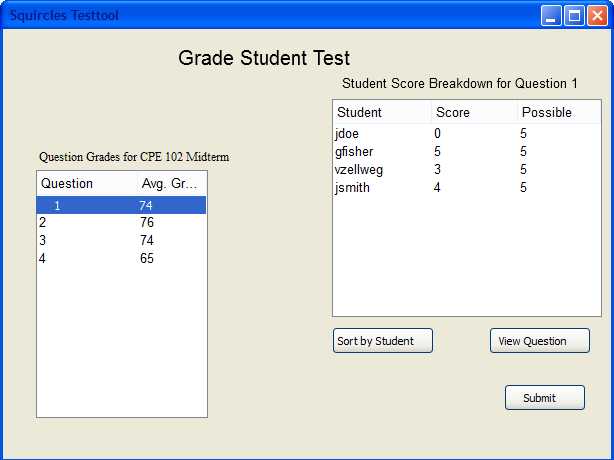Open the View Question button
Screen dimensions: 614x460
[x=538, y=341]
